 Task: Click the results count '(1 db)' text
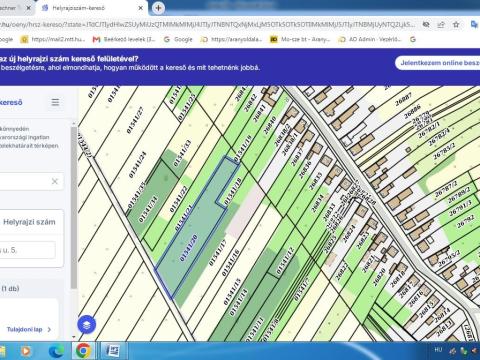coord(10,288)
